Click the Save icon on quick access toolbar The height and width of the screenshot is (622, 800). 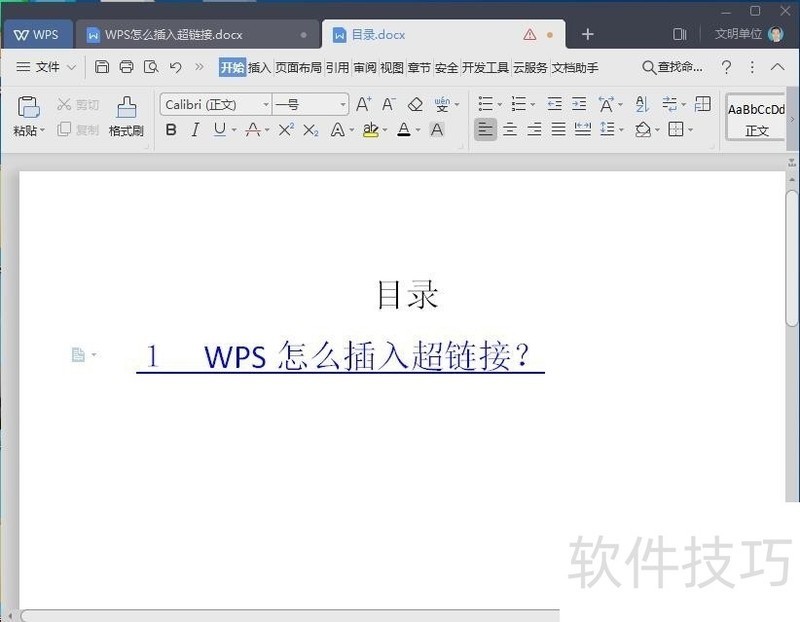pos(102,66)
